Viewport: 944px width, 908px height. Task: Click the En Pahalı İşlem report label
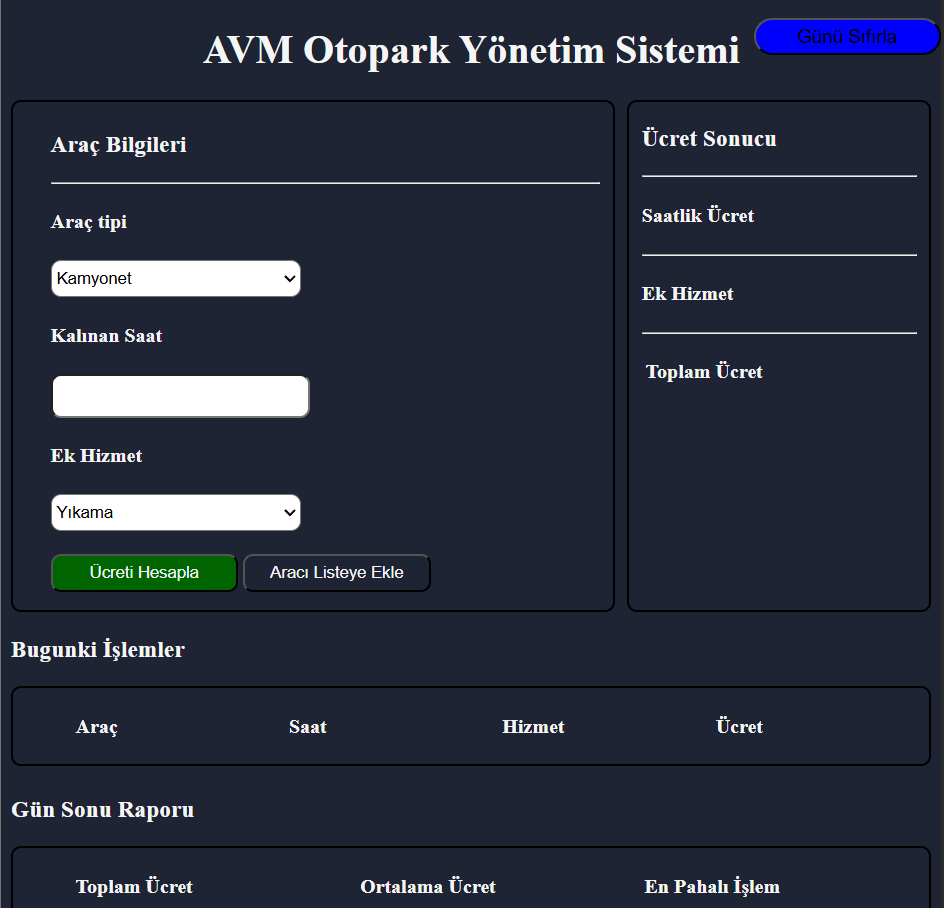[x=712, y=886]
